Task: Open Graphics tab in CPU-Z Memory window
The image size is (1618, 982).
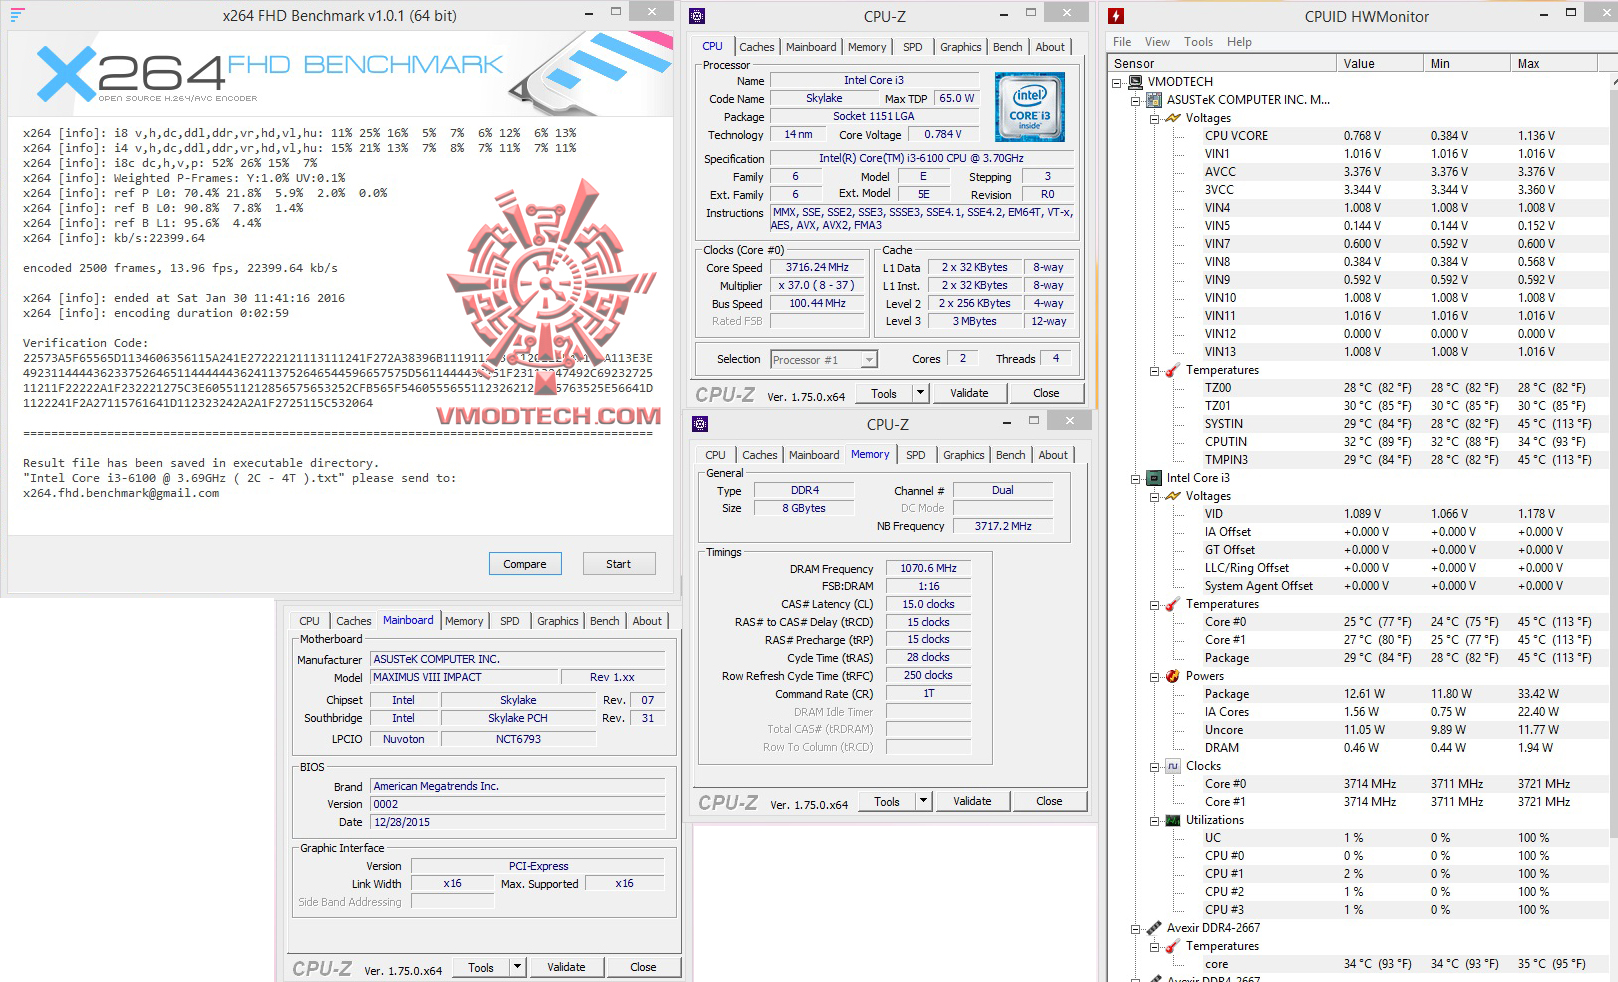Action: click(x=963, y=455)
